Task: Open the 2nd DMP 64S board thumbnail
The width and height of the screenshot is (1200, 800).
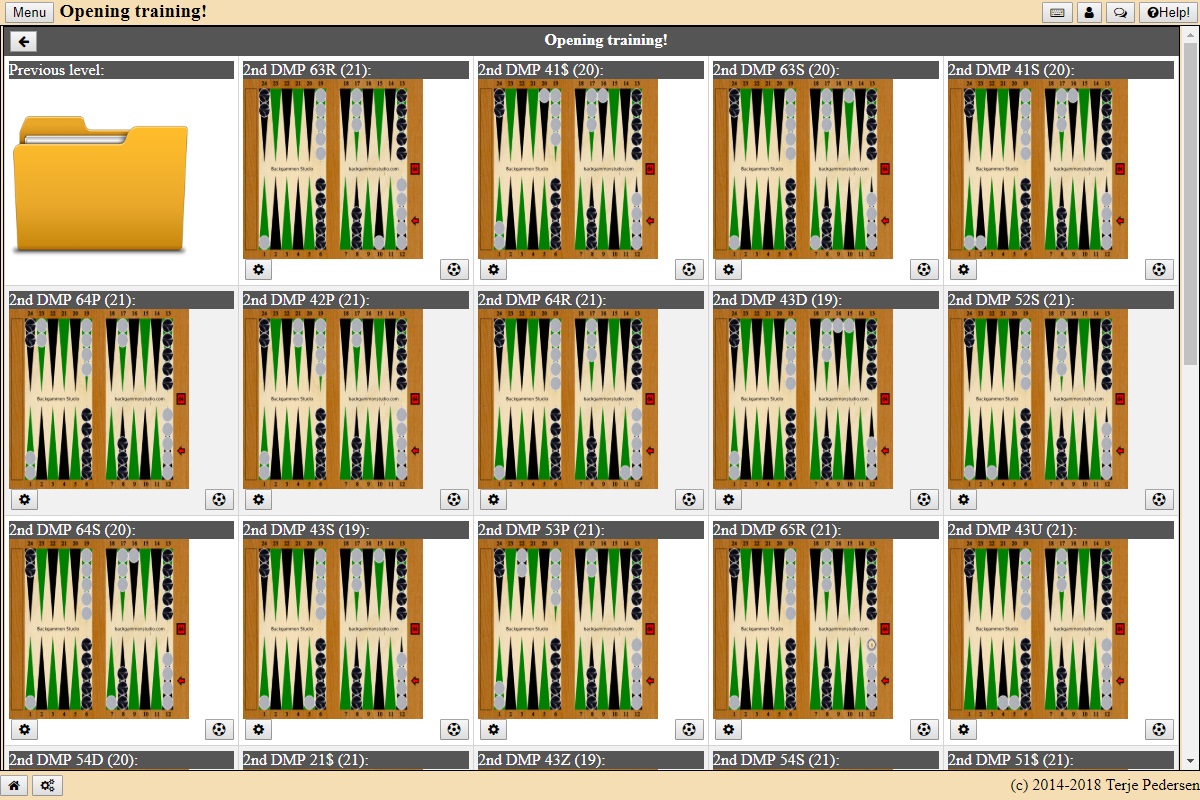Action: tap(99, 629)
